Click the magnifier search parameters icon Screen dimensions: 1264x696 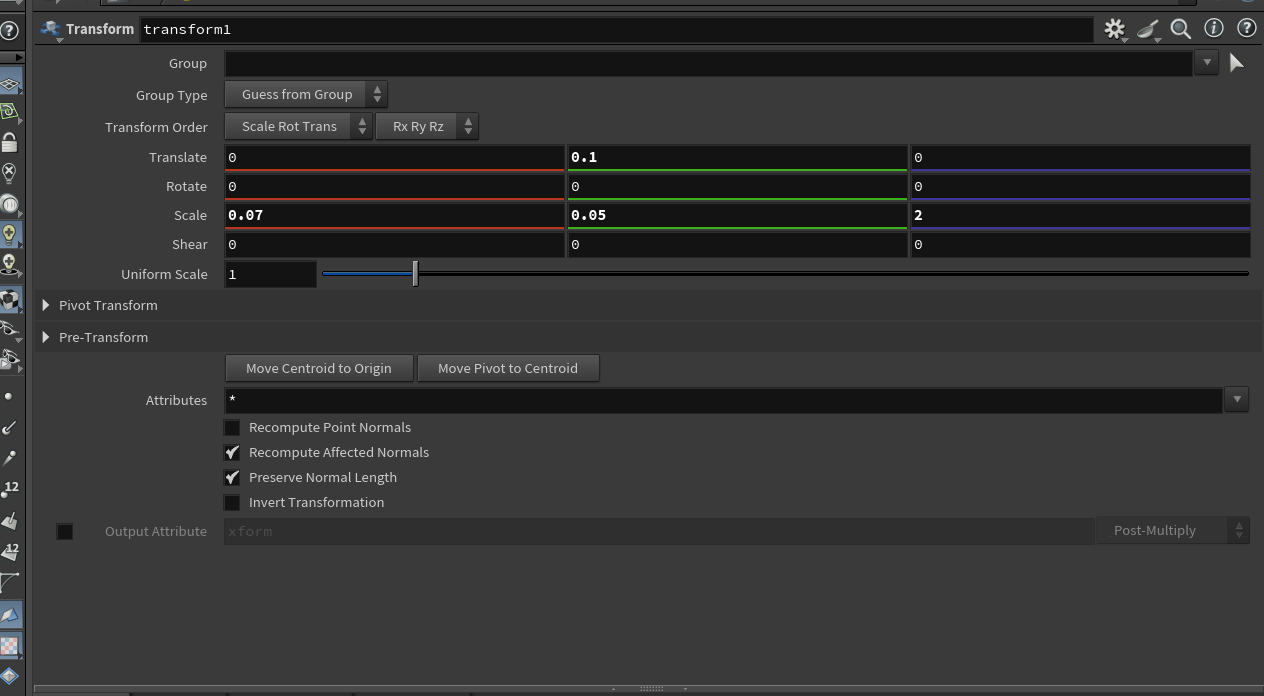pyautogui.click(x=1181, y=29)
